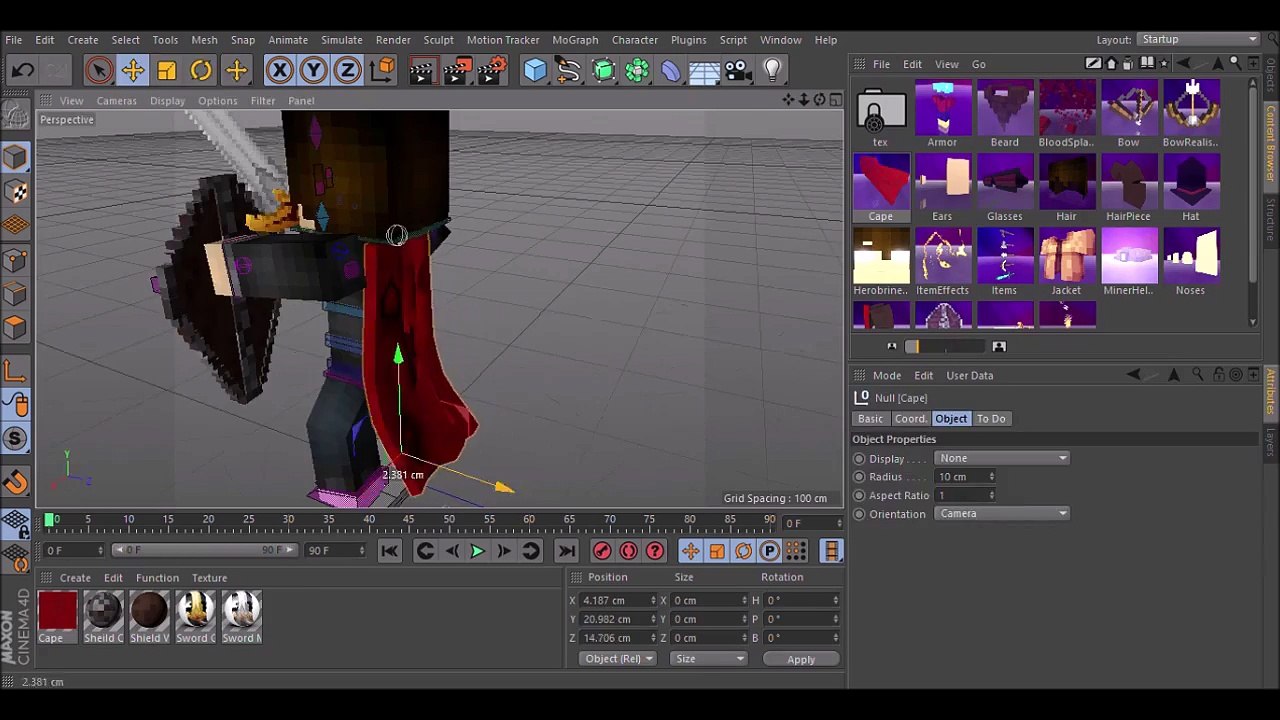
Task: Play the animation forward
Action: coord(478,551)
